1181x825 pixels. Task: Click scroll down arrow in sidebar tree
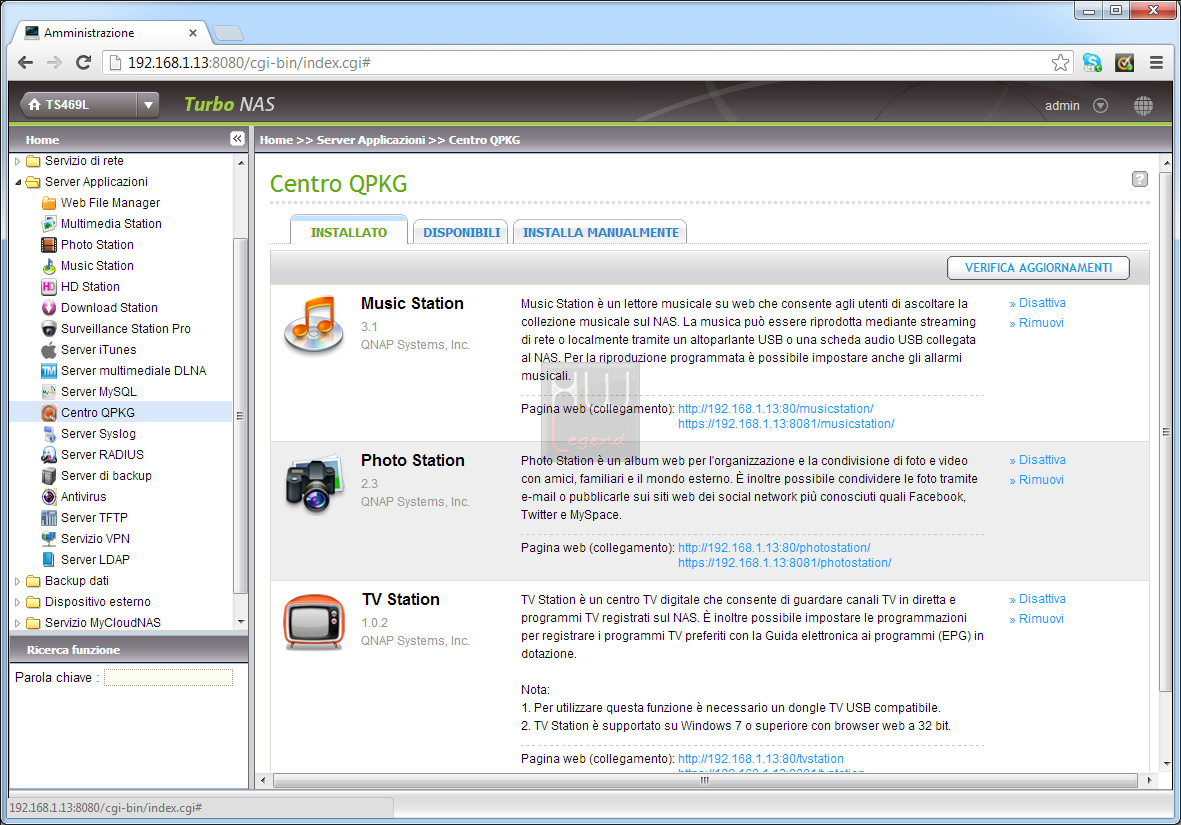tap(241, 622)
